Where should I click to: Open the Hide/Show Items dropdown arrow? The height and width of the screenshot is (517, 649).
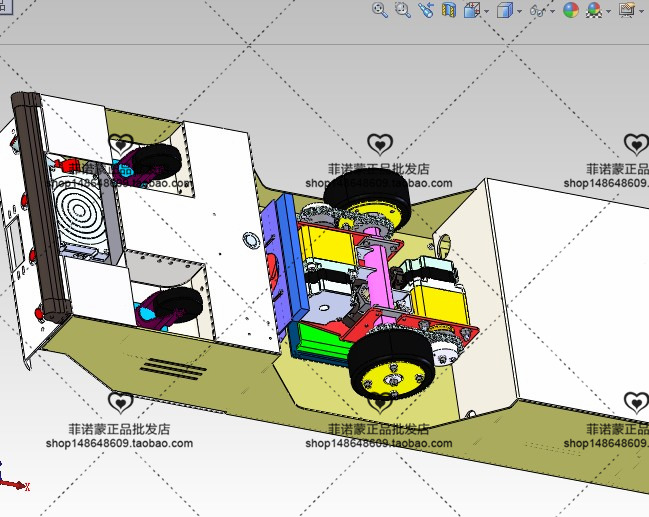(x=553, y=11)
